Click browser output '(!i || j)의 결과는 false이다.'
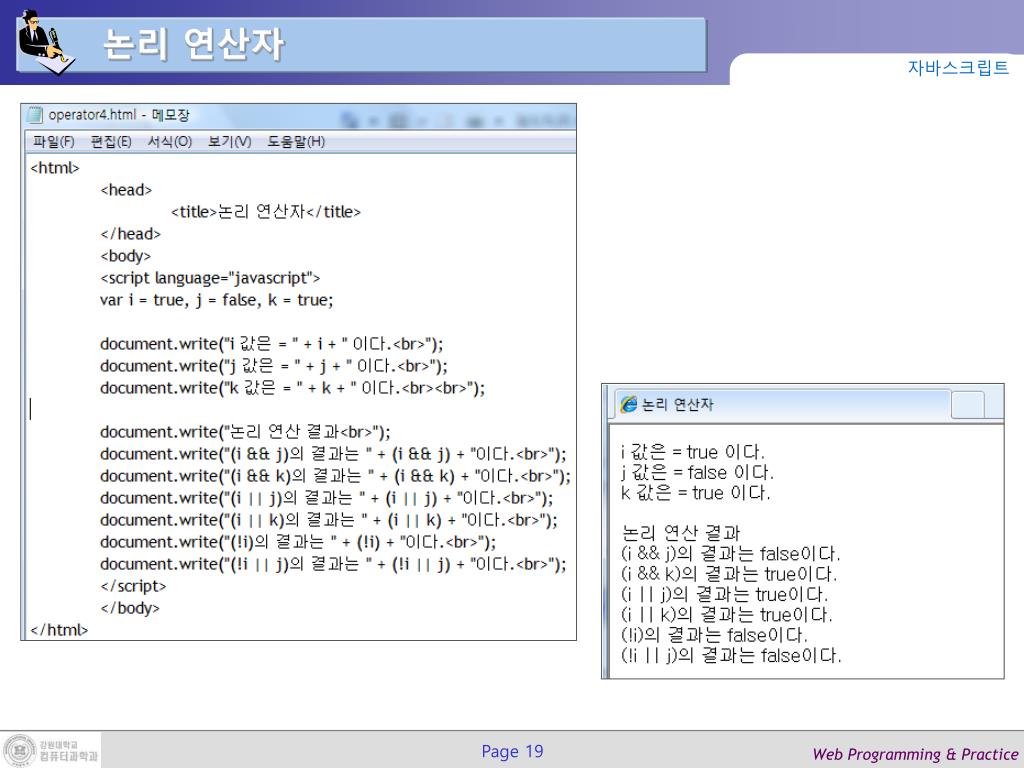The height and width of the screenshot is (768, 1024). click(x=731, y=655)
